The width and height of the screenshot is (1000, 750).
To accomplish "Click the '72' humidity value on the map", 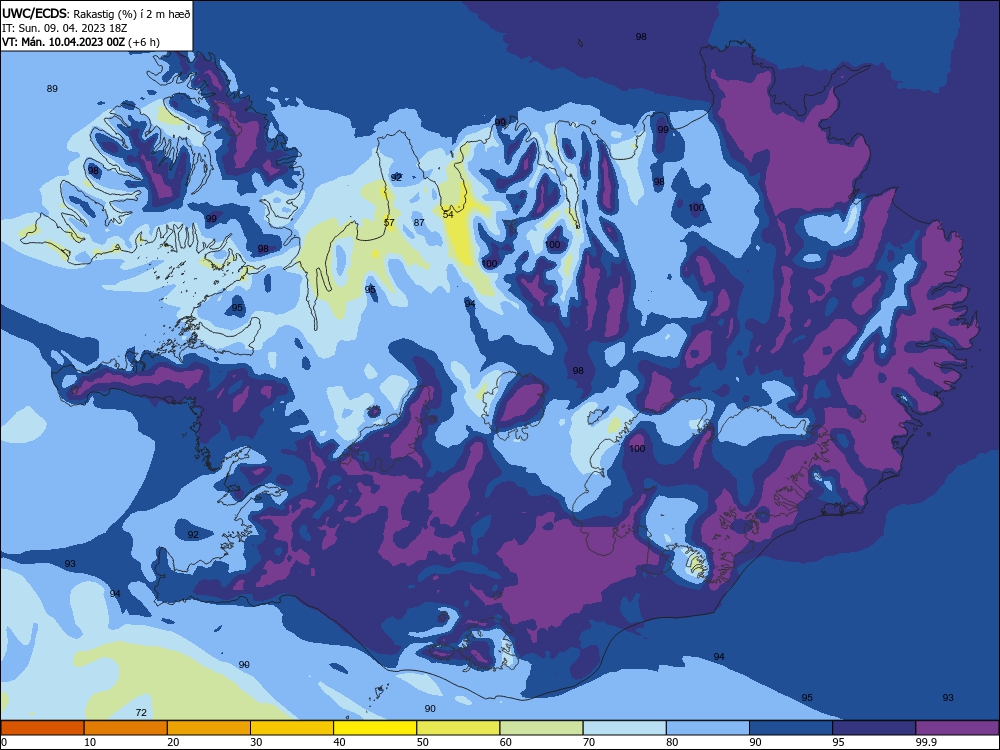I will tap(141, 712).
